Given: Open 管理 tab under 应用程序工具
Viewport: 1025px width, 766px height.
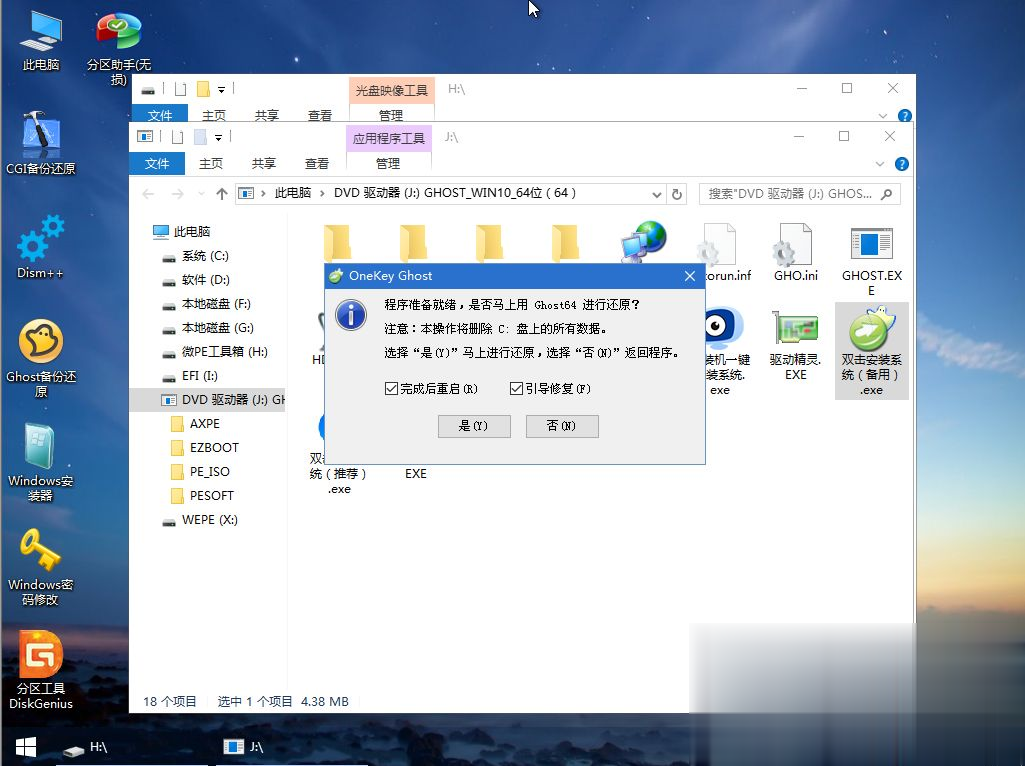Looking at the screenshot, I should (x=388, y=163).
